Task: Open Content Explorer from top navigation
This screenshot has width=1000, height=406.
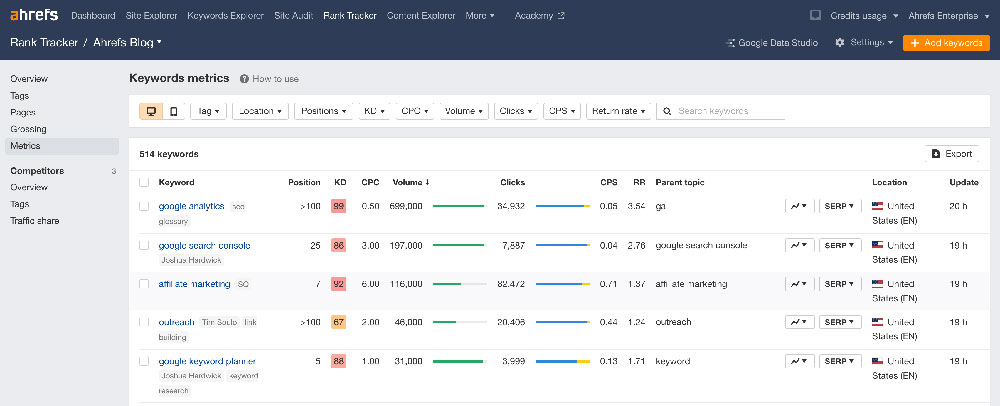Action: click(x=421, y=15)
